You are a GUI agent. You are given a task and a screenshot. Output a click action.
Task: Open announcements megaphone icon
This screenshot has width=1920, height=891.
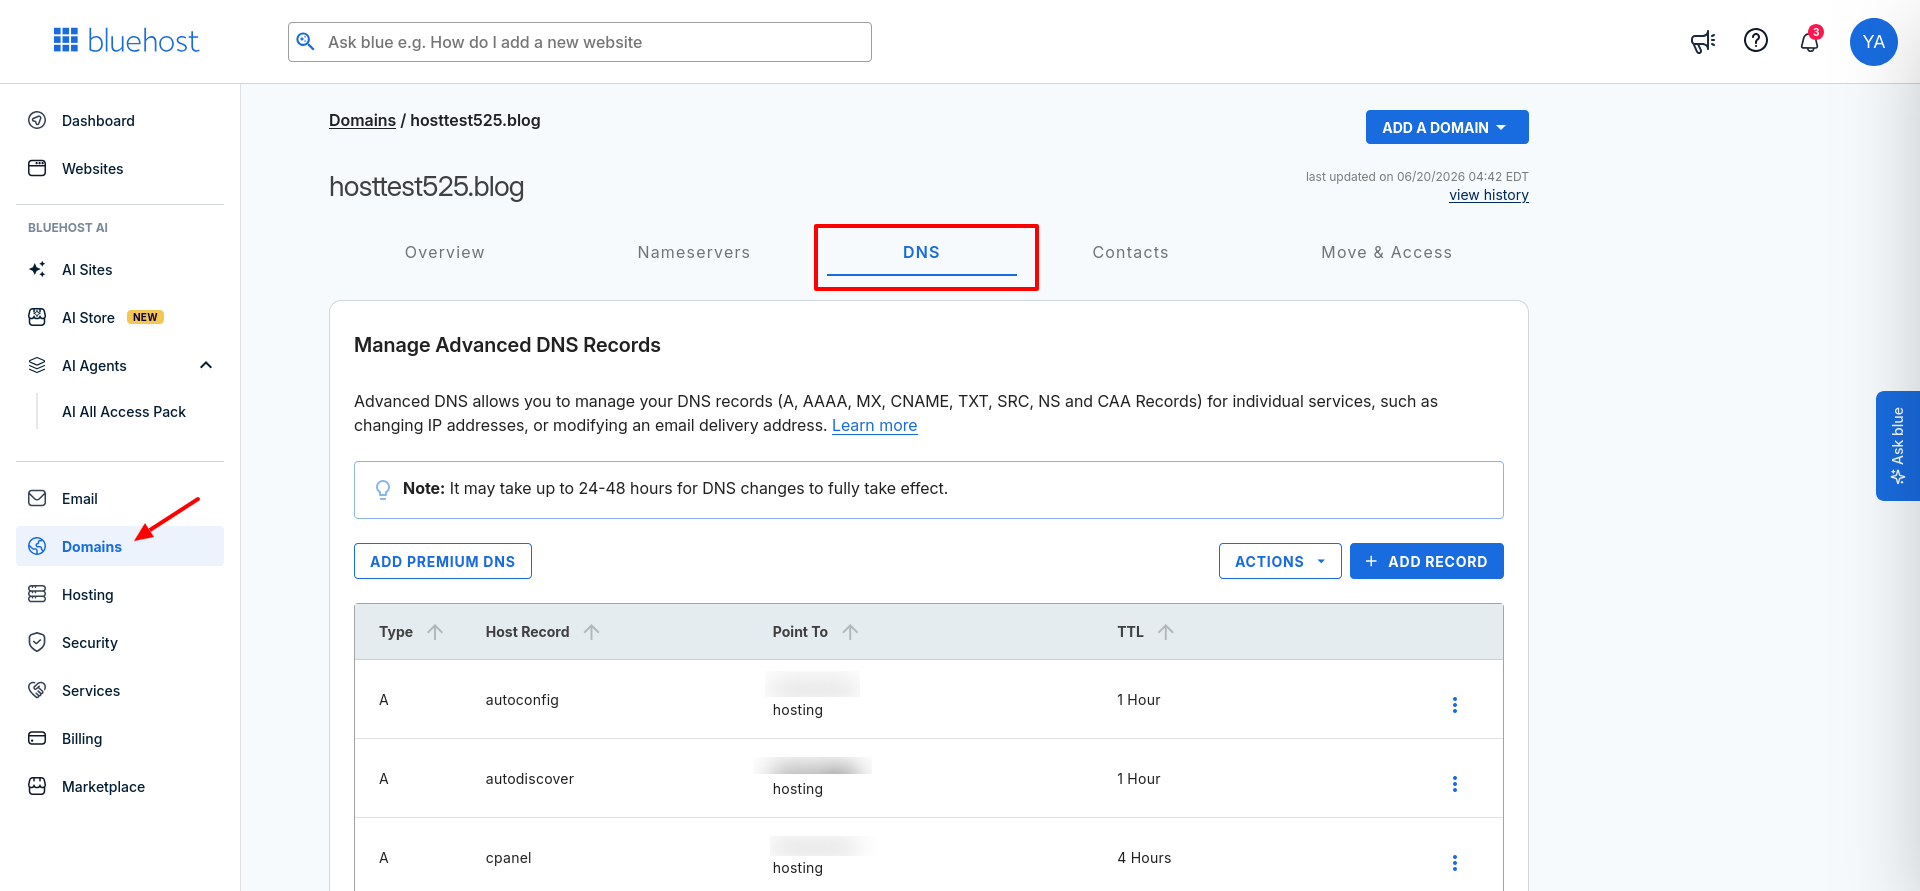click(x=1703, y=42)
